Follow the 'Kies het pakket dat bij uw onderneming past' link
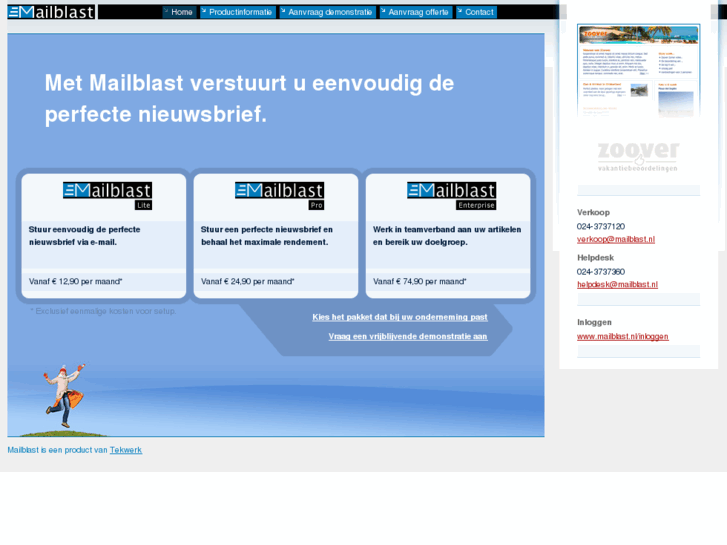 [x=400, y=317]
